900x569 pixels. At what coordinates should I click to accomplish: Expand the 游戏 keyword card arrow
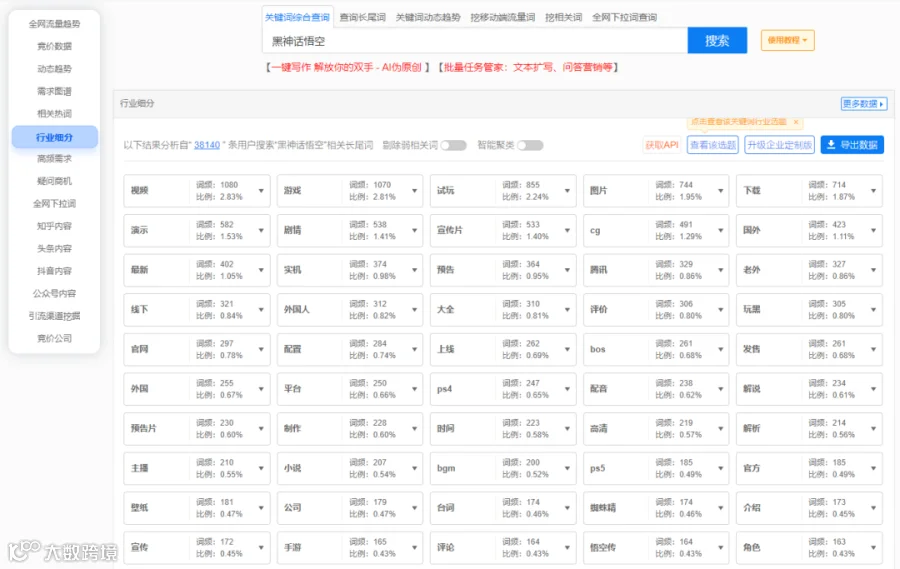pyautogui.click(x=414, y=191)
